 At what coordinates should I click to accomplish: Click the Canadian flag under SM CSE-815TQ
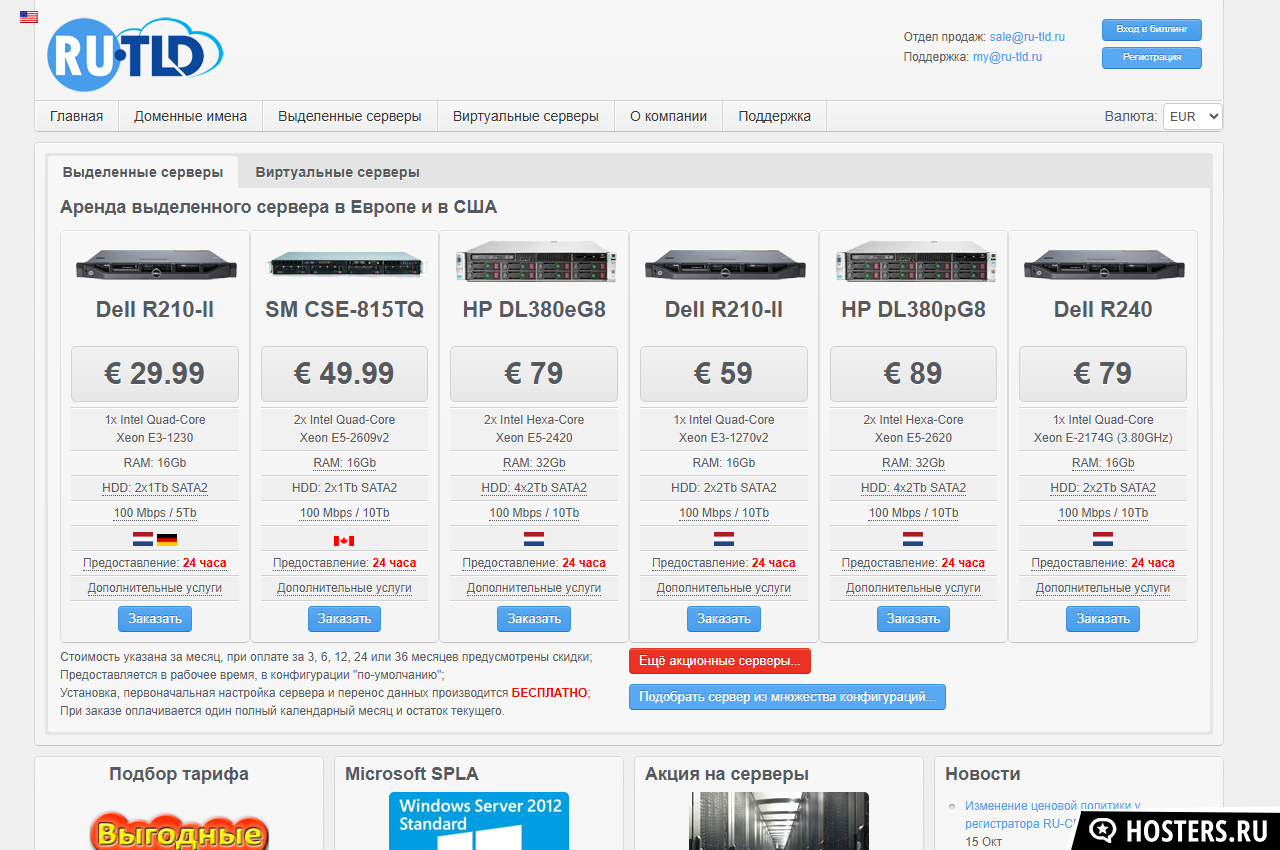pos(344,541)
